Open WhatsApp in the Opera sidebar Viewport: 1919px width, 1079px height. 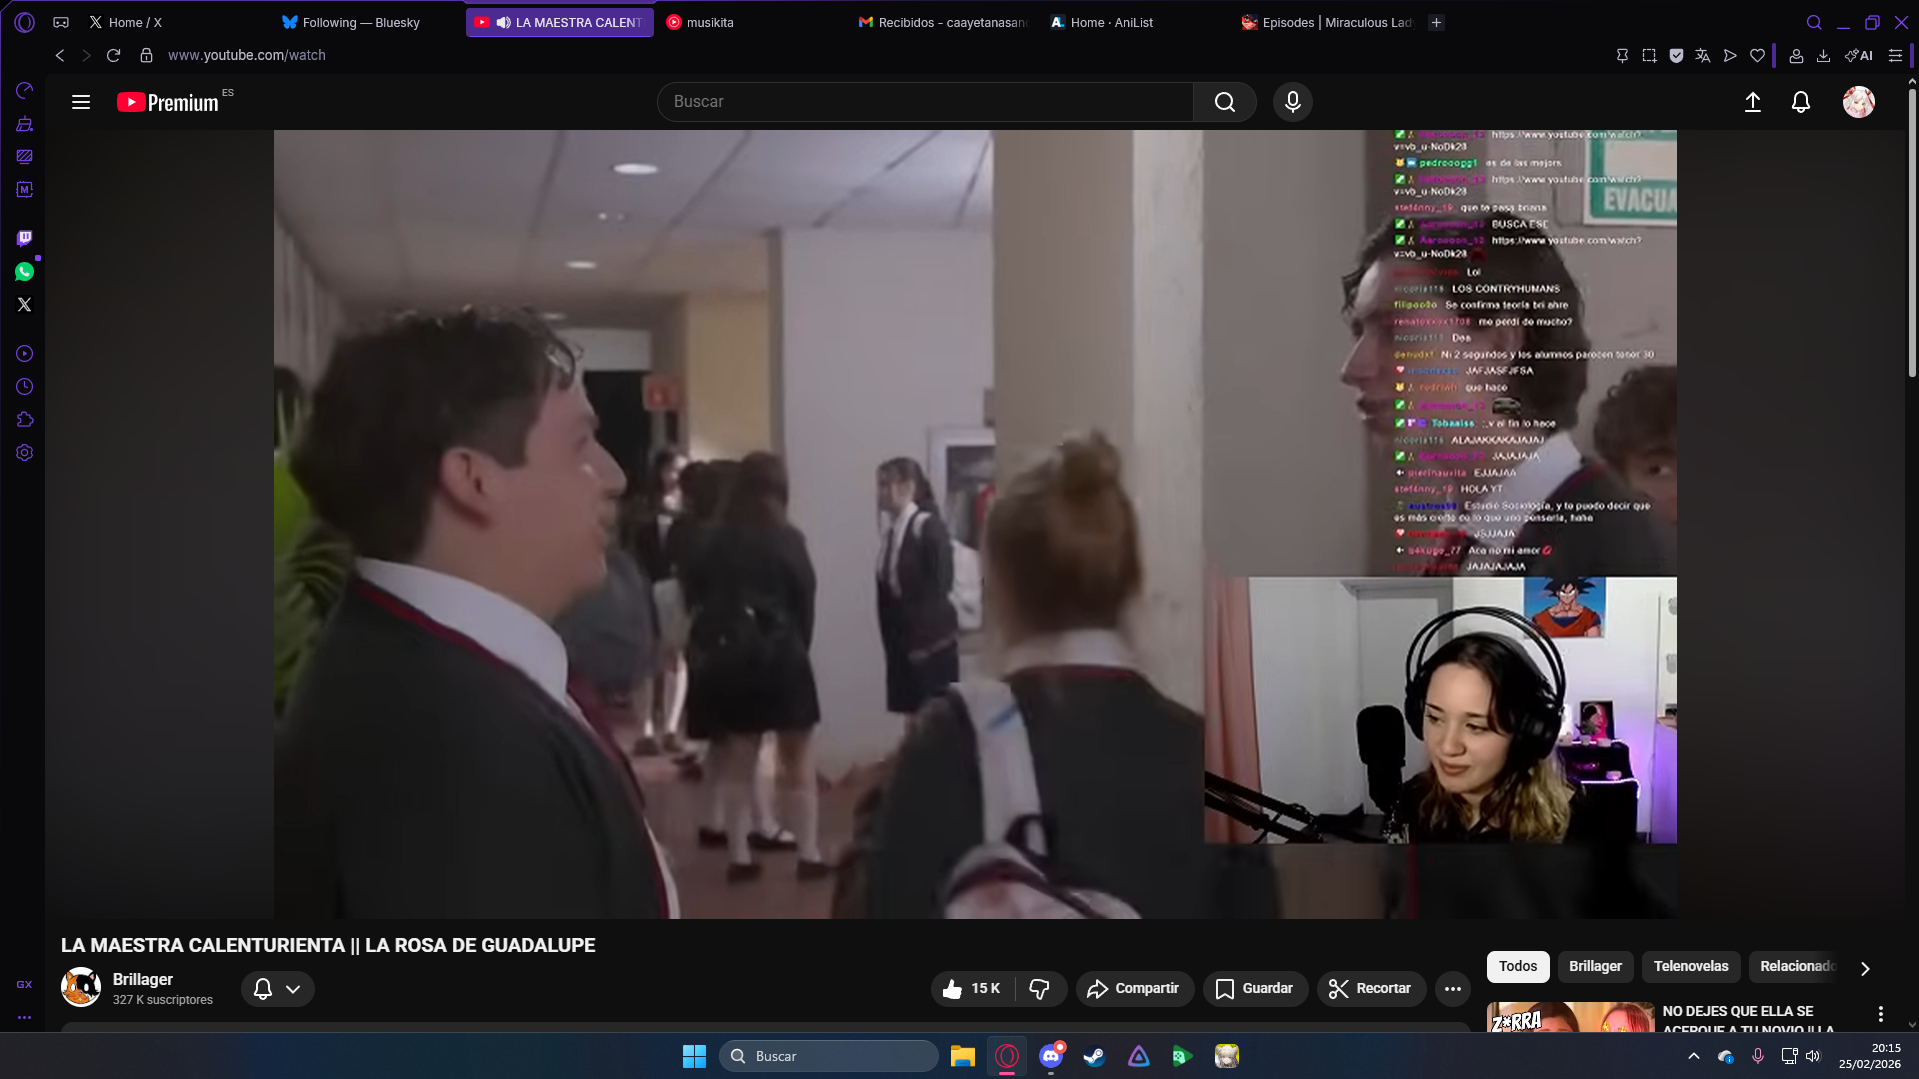click(24, 272)
